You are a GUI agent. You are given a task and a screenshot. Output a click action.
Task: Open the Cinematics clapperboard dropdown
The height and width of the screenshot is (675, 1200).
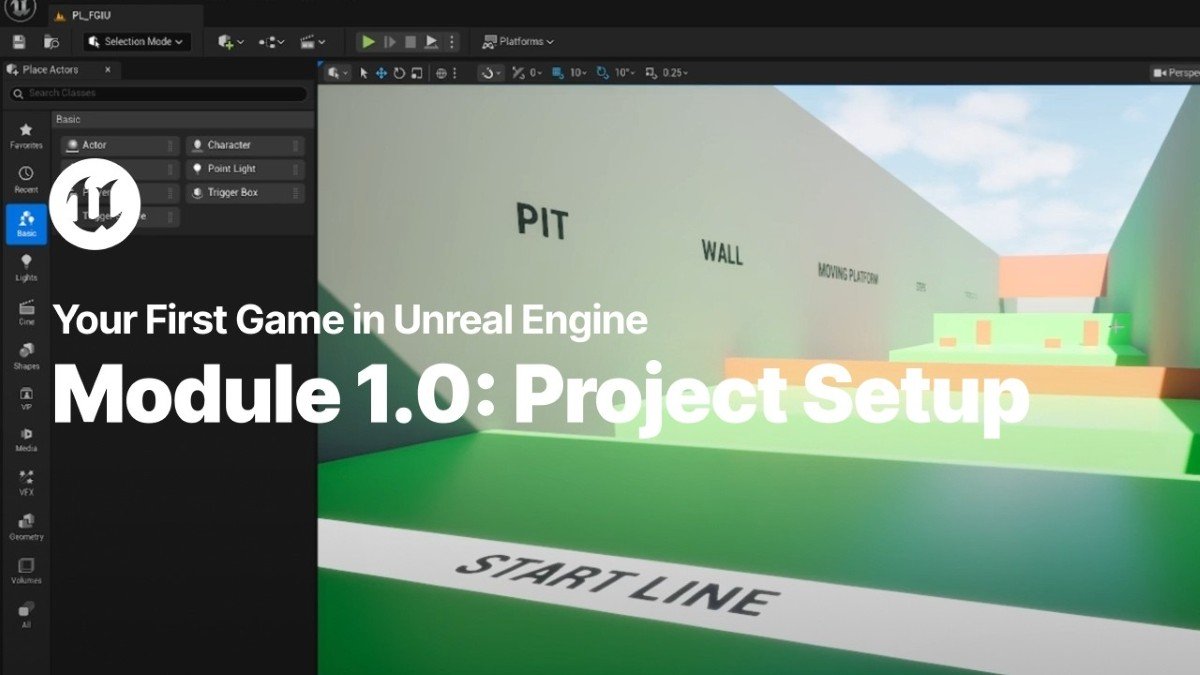tap(314, 42)
